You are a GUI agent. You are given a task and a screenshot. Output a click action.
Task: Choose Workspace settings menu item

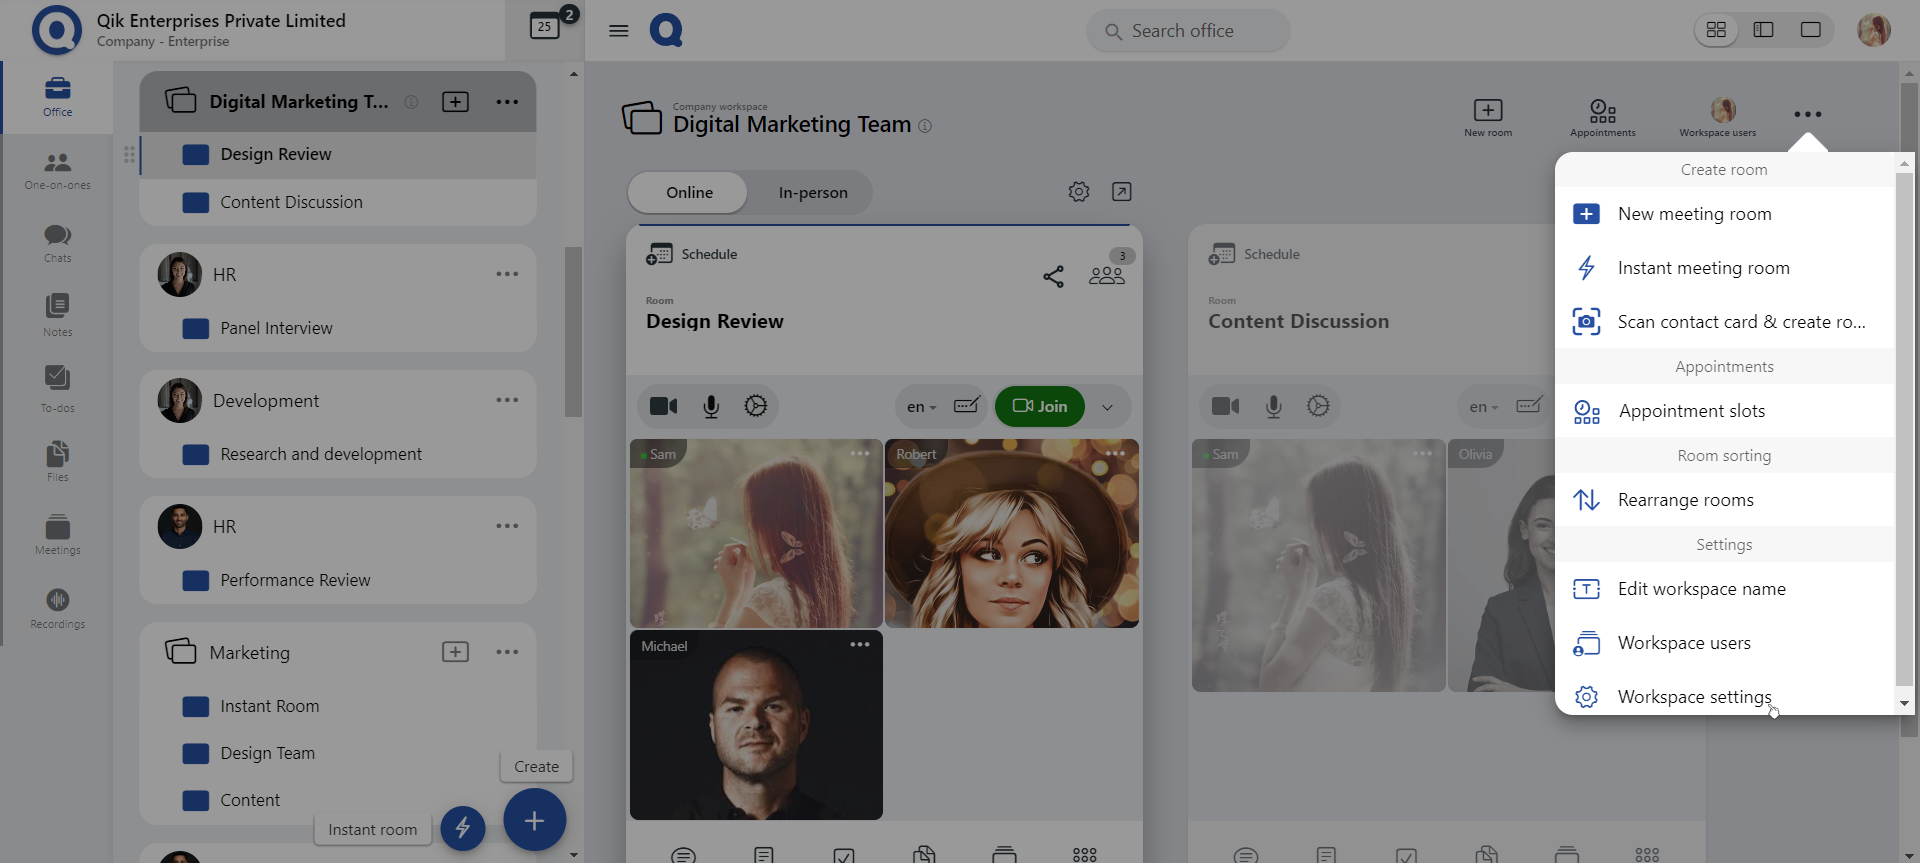[1694, 697]
